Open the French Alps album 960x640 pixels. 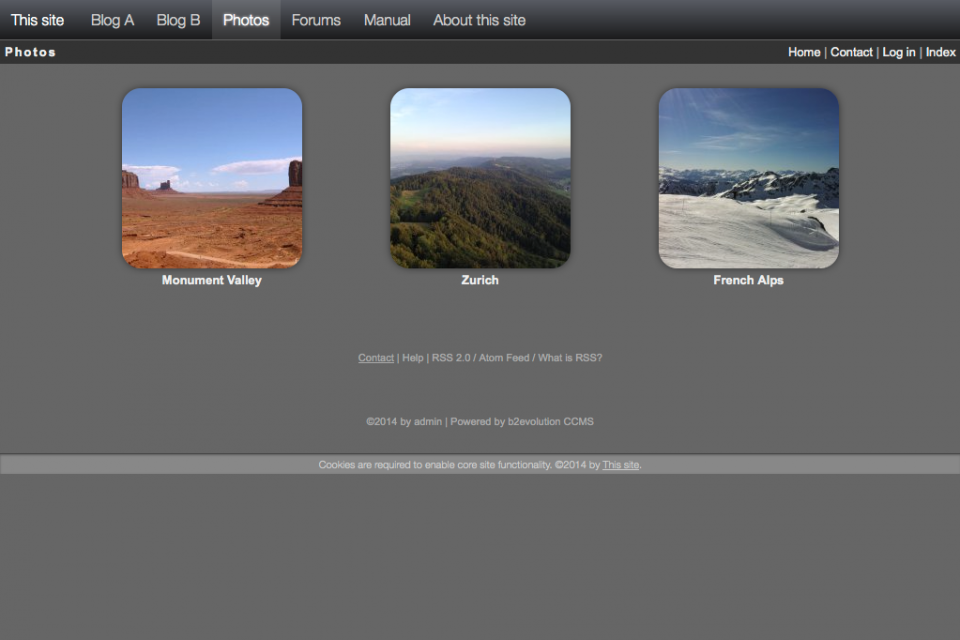click(748, 177)
